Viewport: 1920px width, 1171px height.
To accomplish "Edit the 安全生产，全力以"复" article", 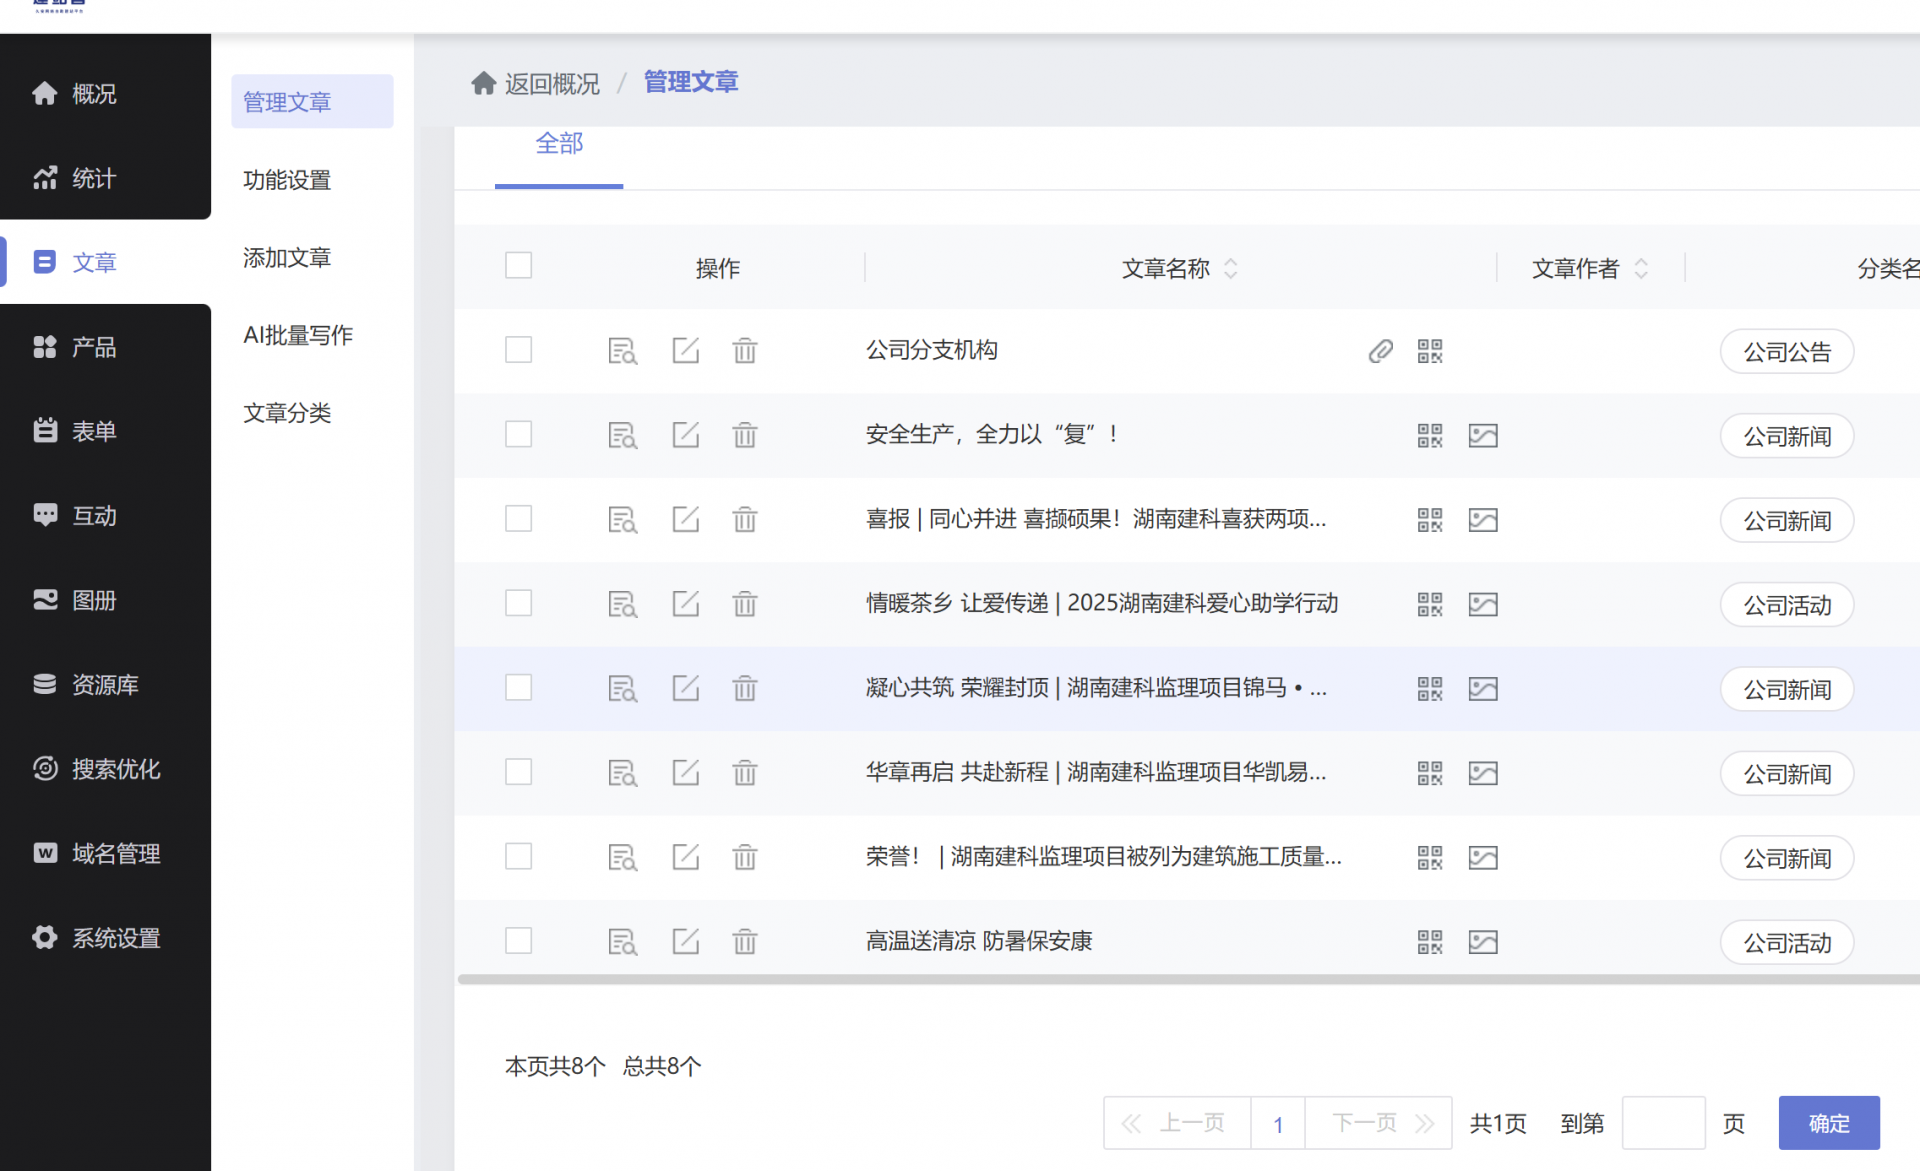I will coord(685,434).
